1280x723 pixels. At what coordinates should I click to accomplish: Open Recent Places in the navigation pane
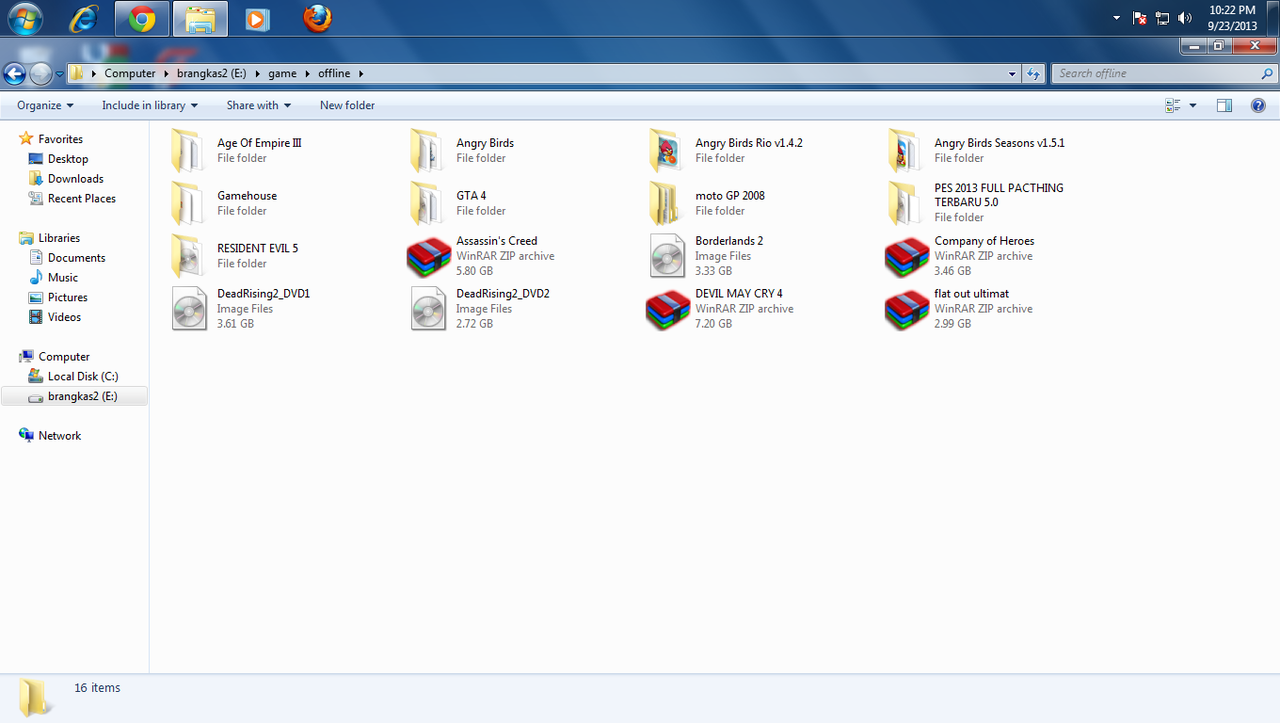click(82, 199)
